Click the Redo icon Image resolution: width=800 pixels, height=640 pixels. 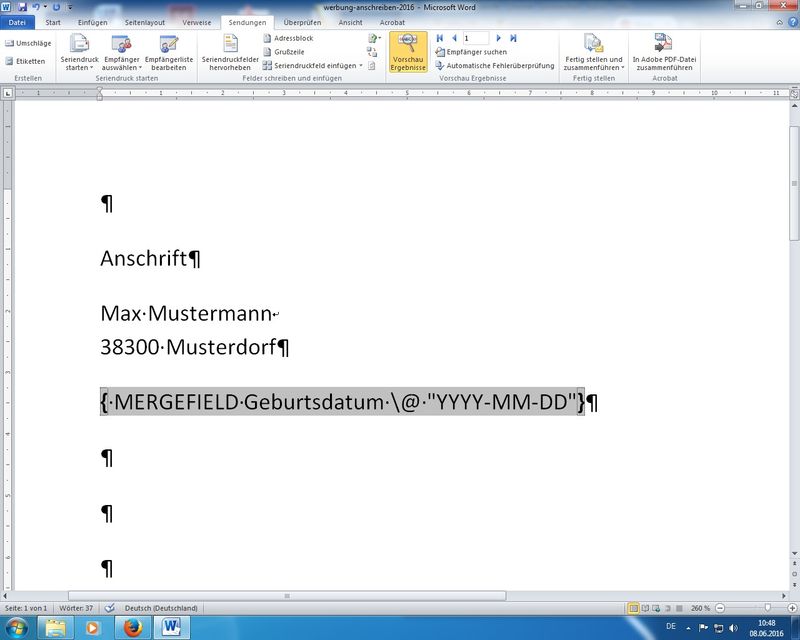coord(56,7)
